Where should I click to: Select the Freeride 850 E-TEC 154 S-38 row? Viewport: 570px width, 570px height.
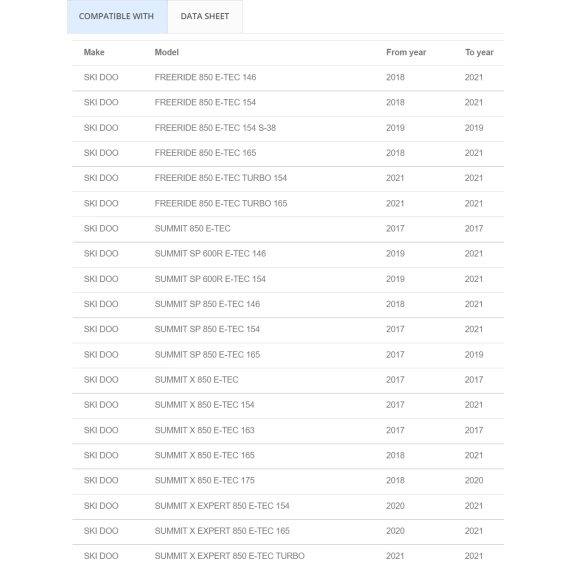point(288,128)
